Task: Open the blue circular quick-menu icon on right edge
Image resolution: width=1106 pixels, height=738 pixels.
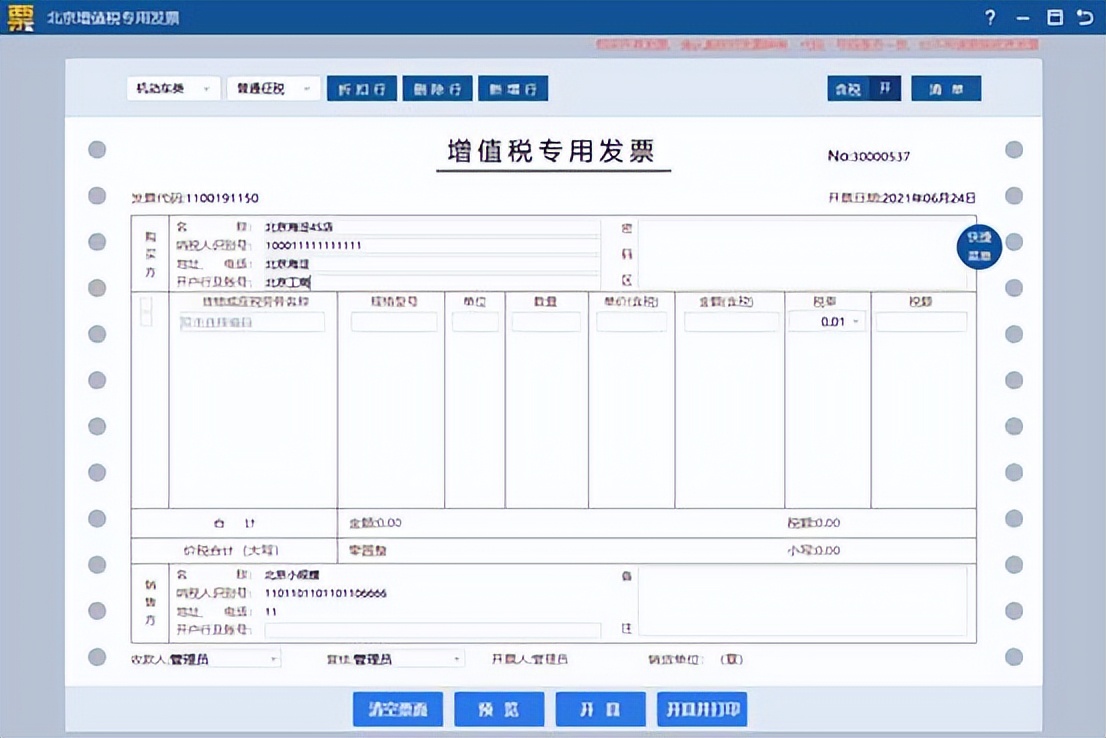Action: 979,246
